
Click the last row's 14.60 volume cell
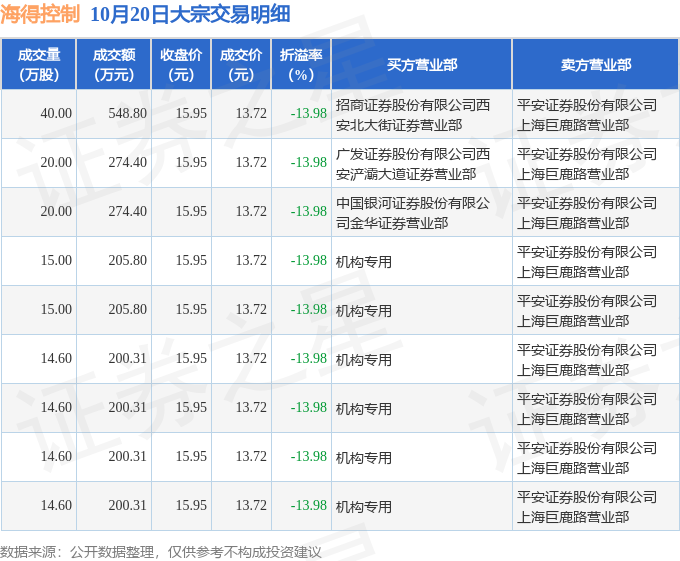tap(56, 506)
